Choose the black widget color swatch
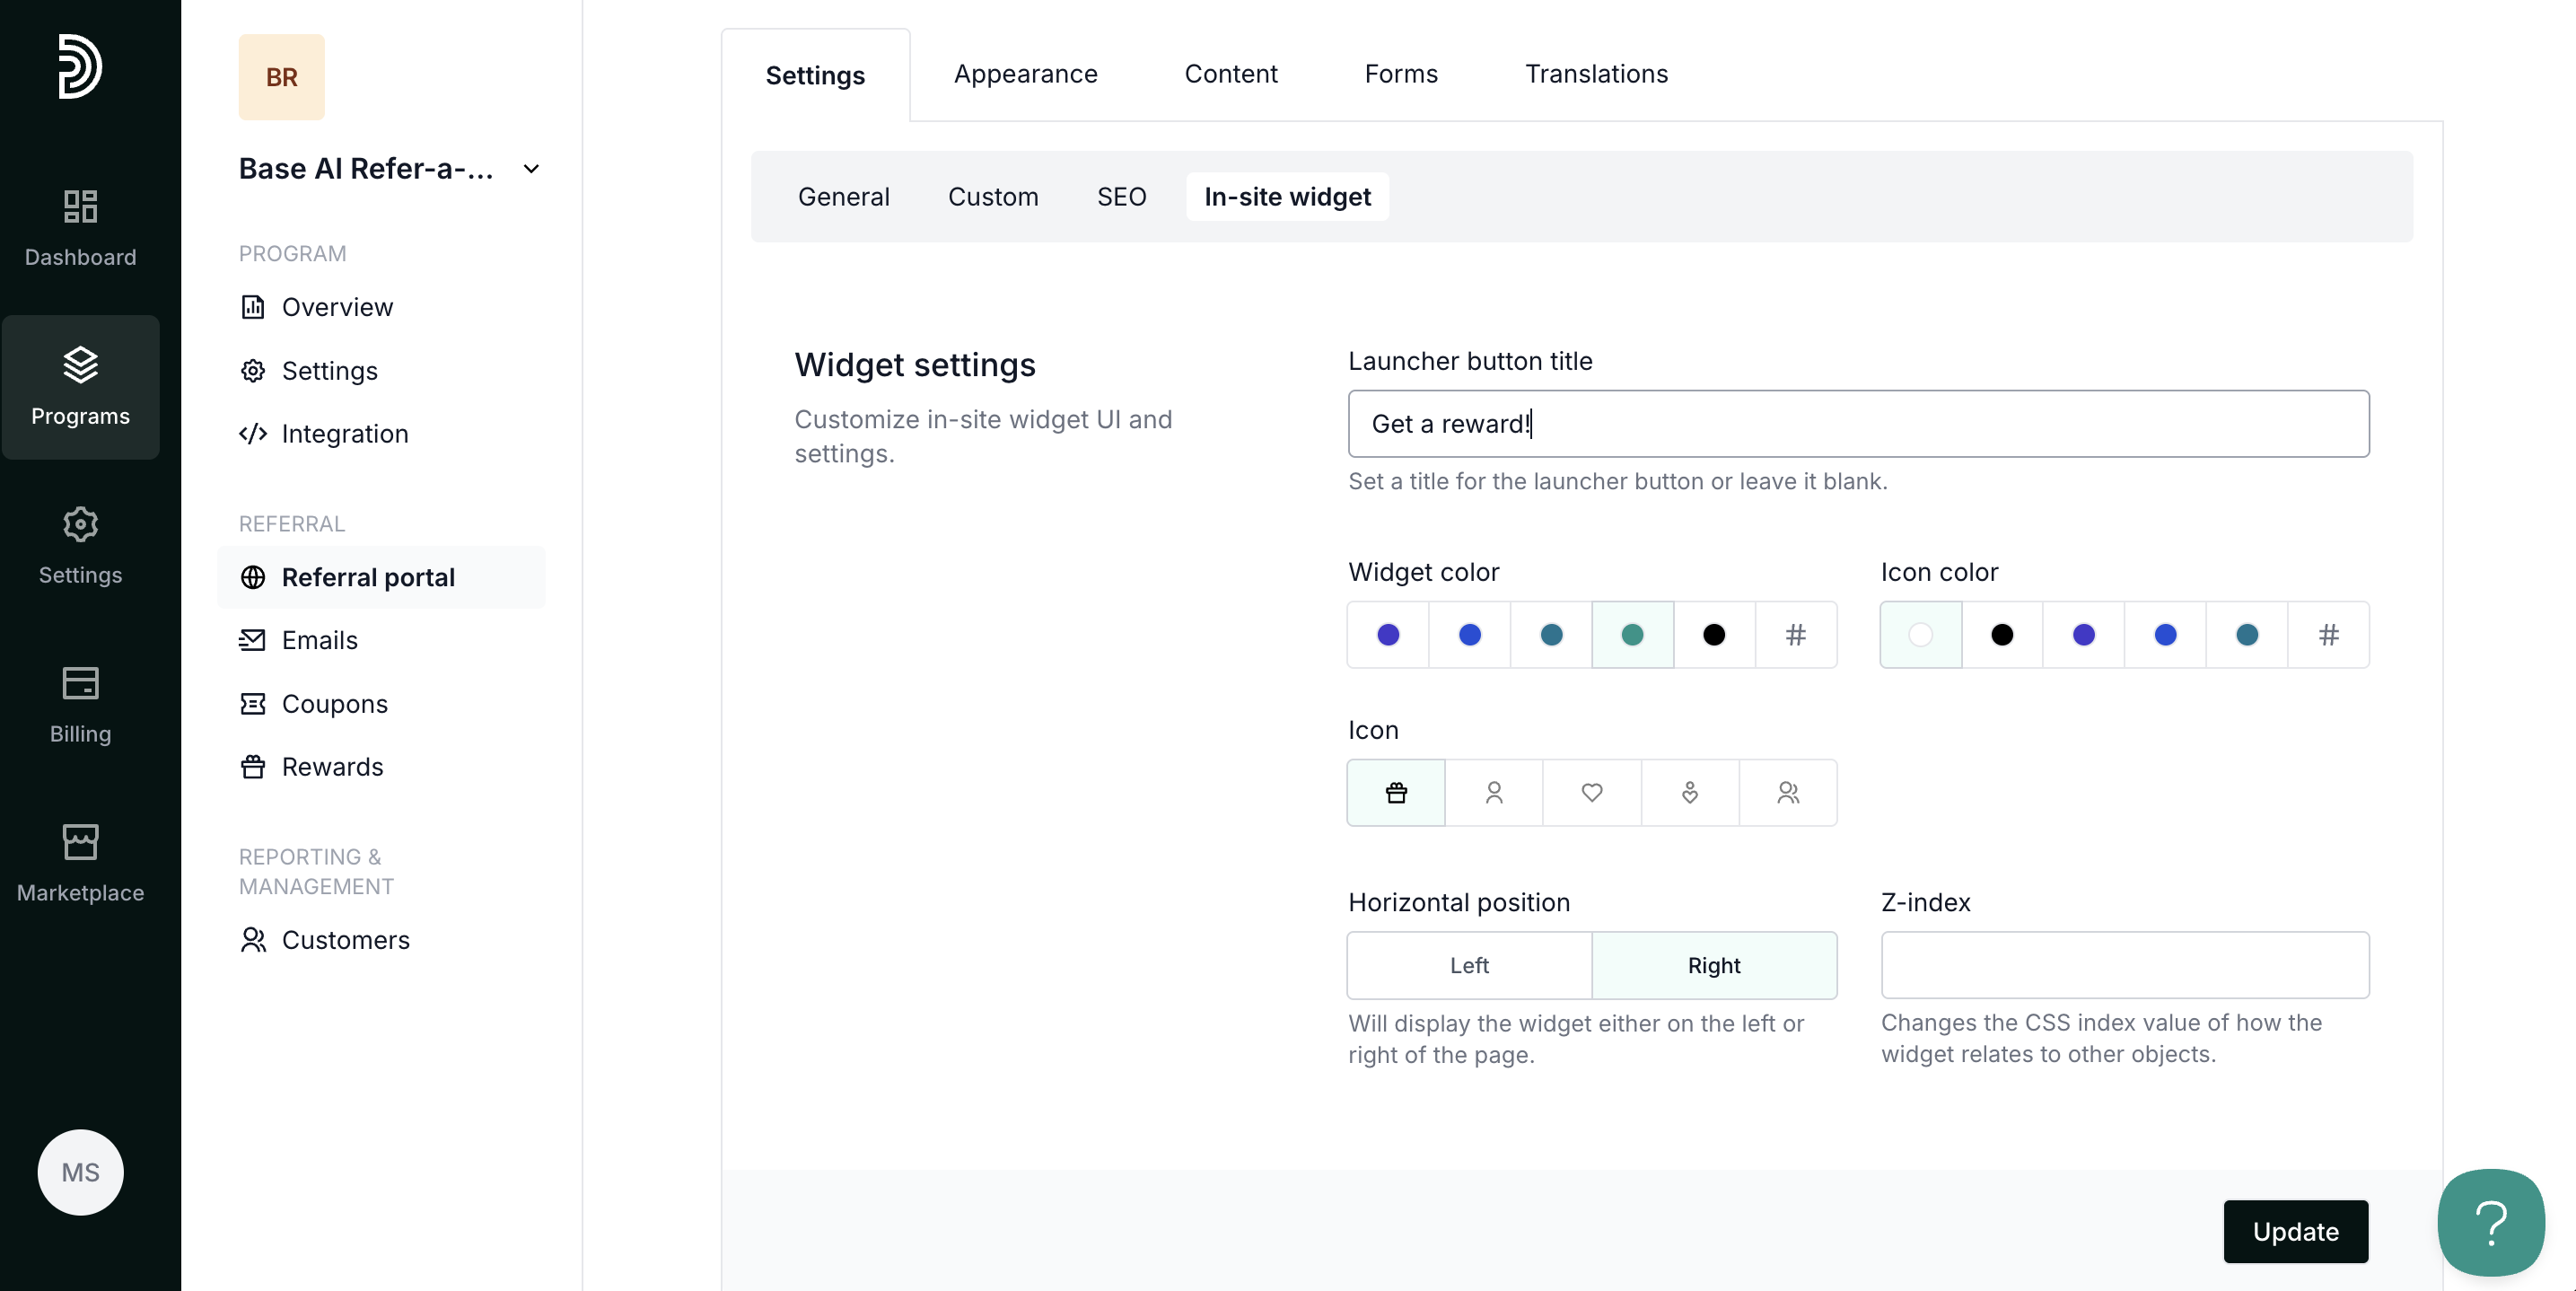Viewport: 2576px width, 1291px height. click(1713, 634)
